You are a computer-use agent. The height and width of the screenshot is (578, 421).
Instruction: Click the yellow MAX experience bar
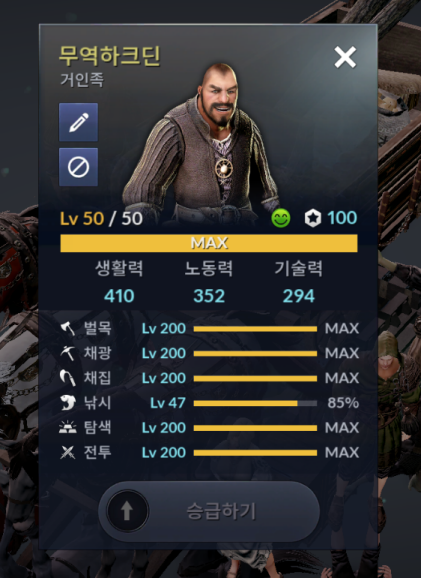(x=209, y=243)
